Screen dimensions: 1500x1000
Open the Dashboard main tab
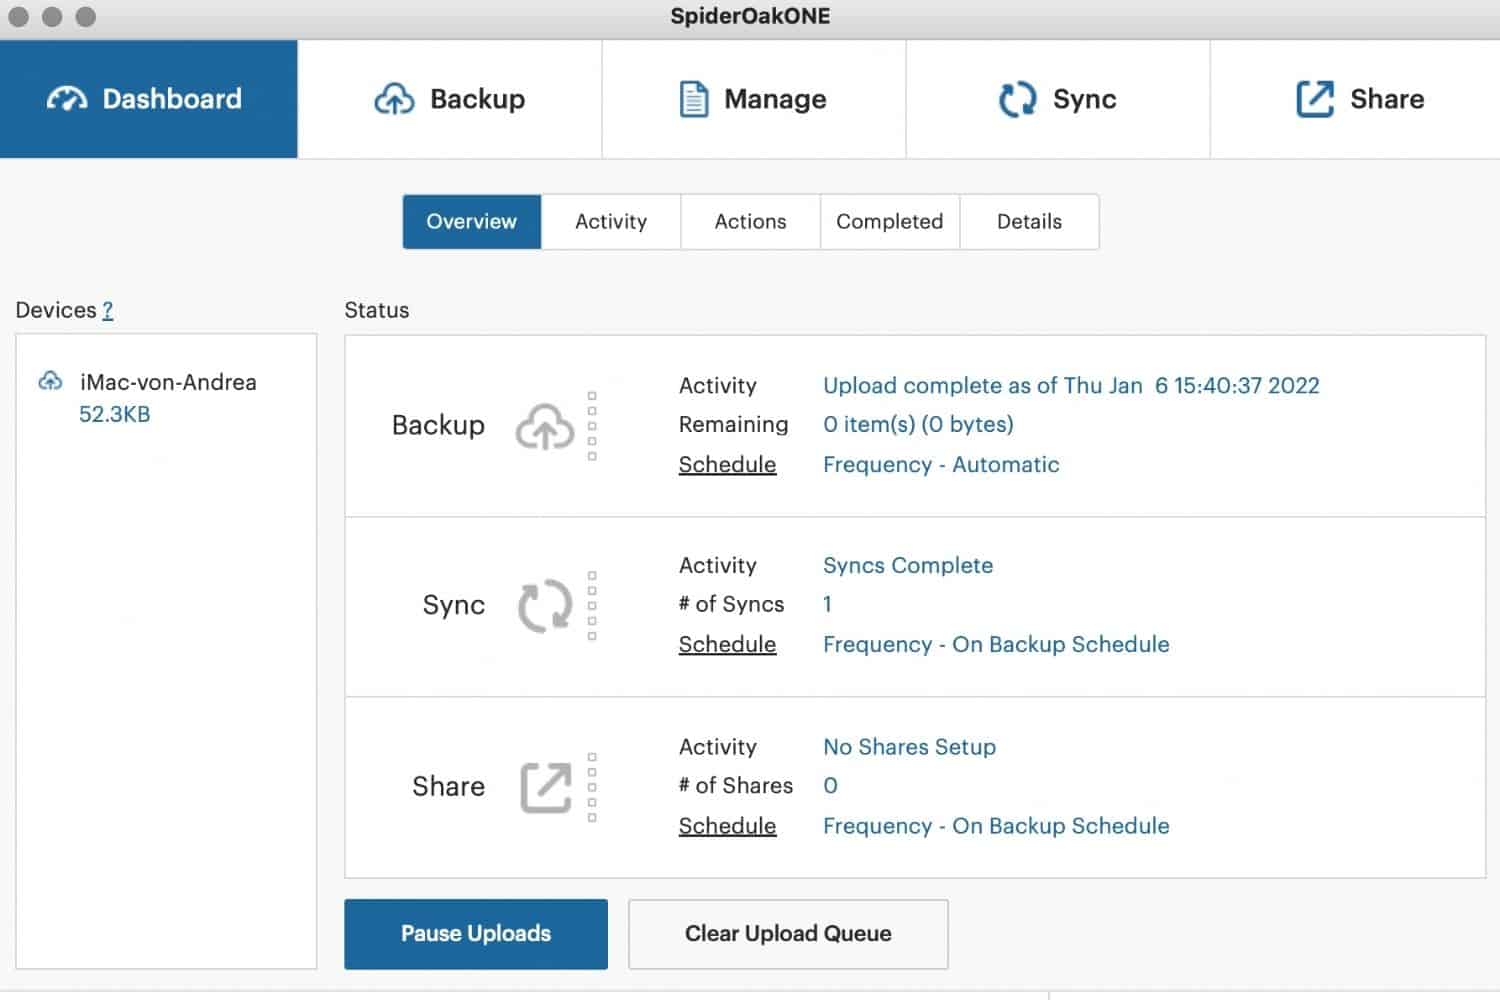tap(149, 99)
